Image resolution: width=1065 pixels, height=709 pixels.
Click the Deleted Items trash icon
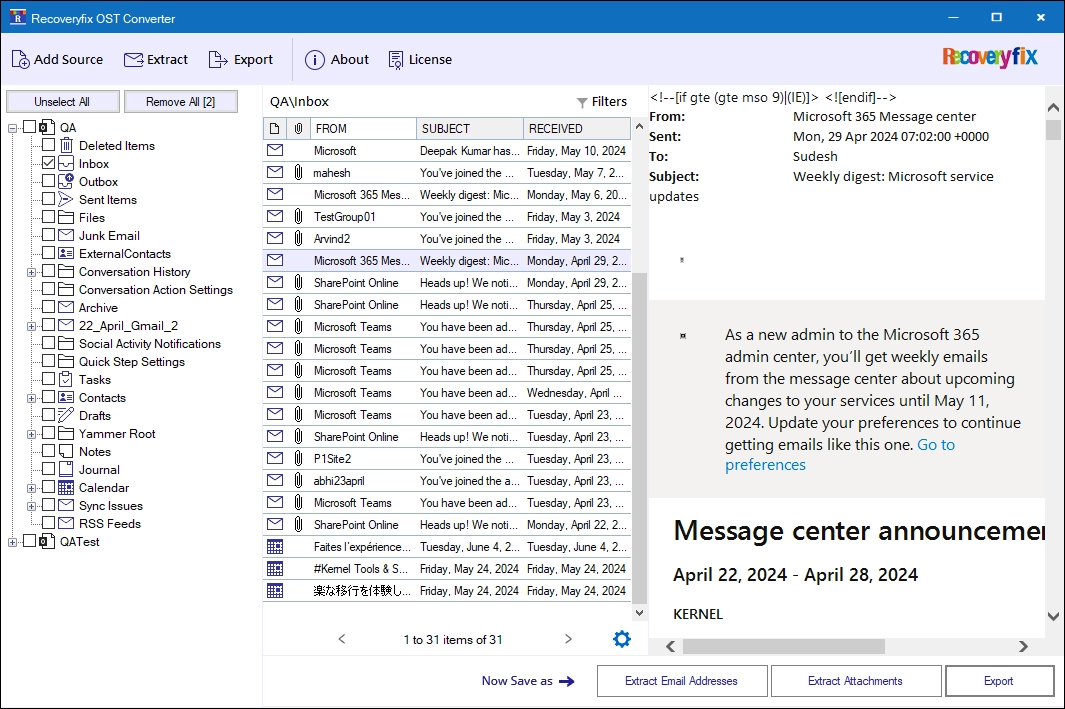coord(66,145)
